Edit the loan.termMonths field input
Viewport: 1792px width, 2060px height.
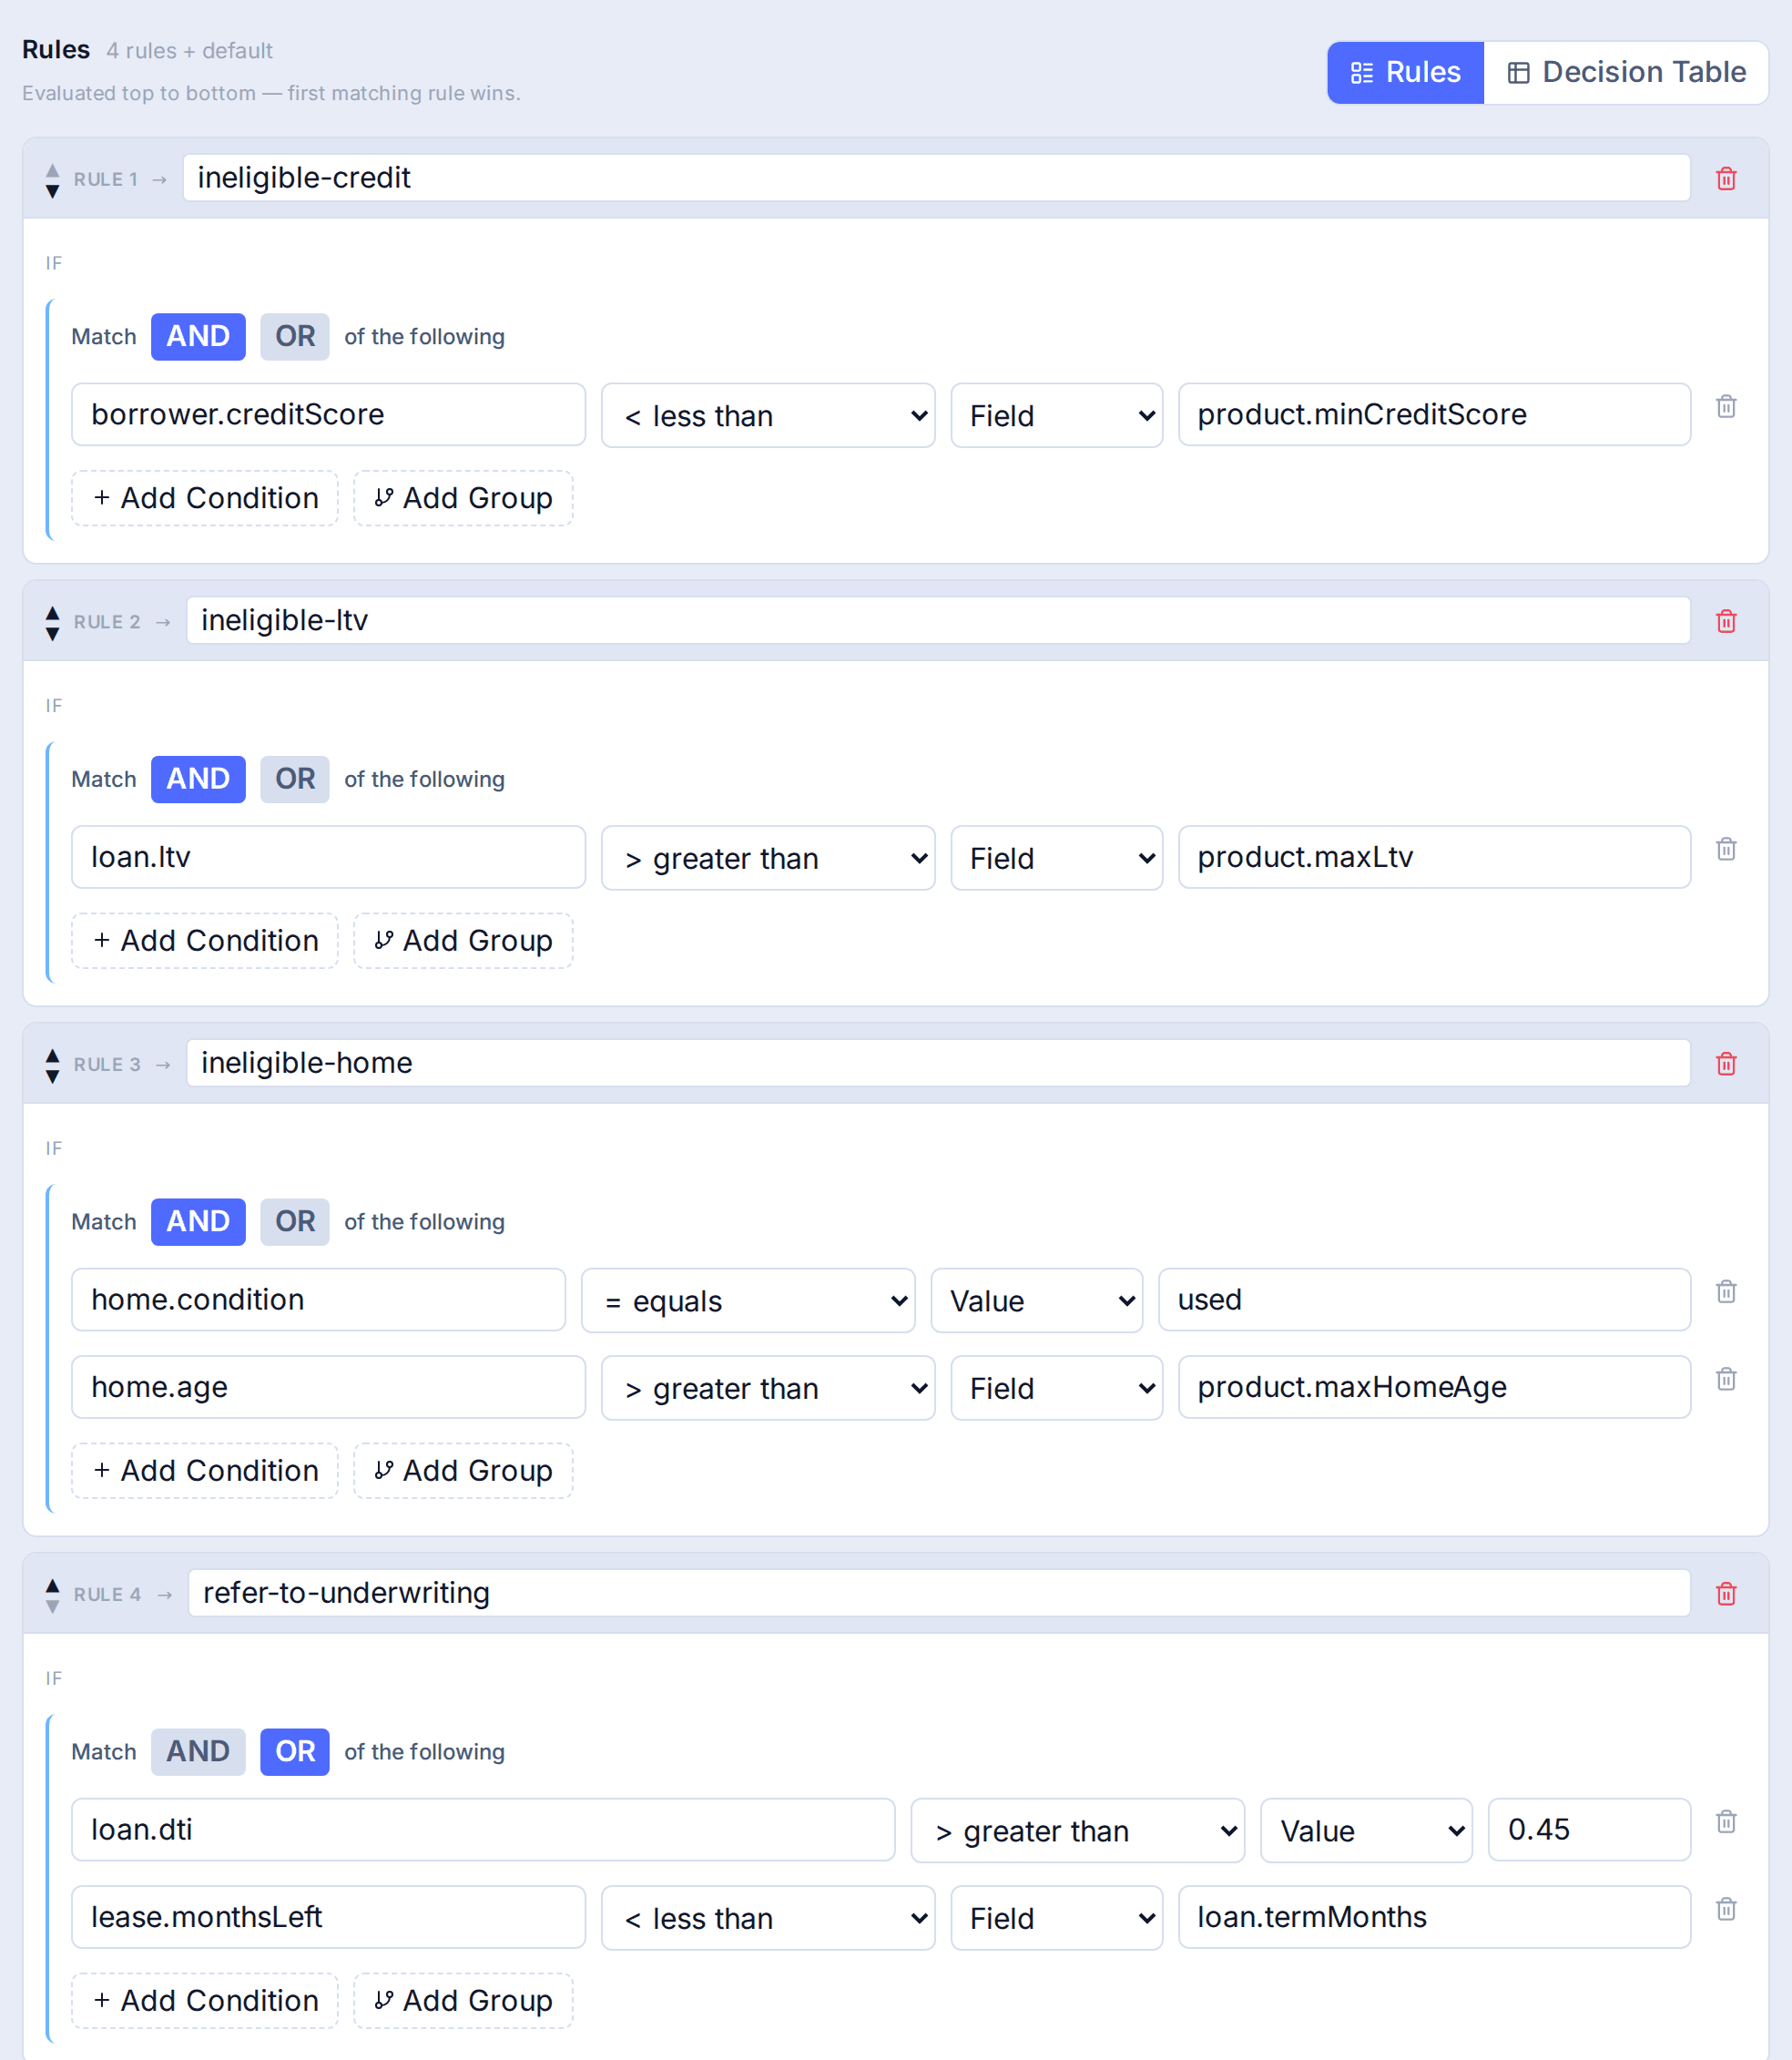click(x=1434, y=1917)
